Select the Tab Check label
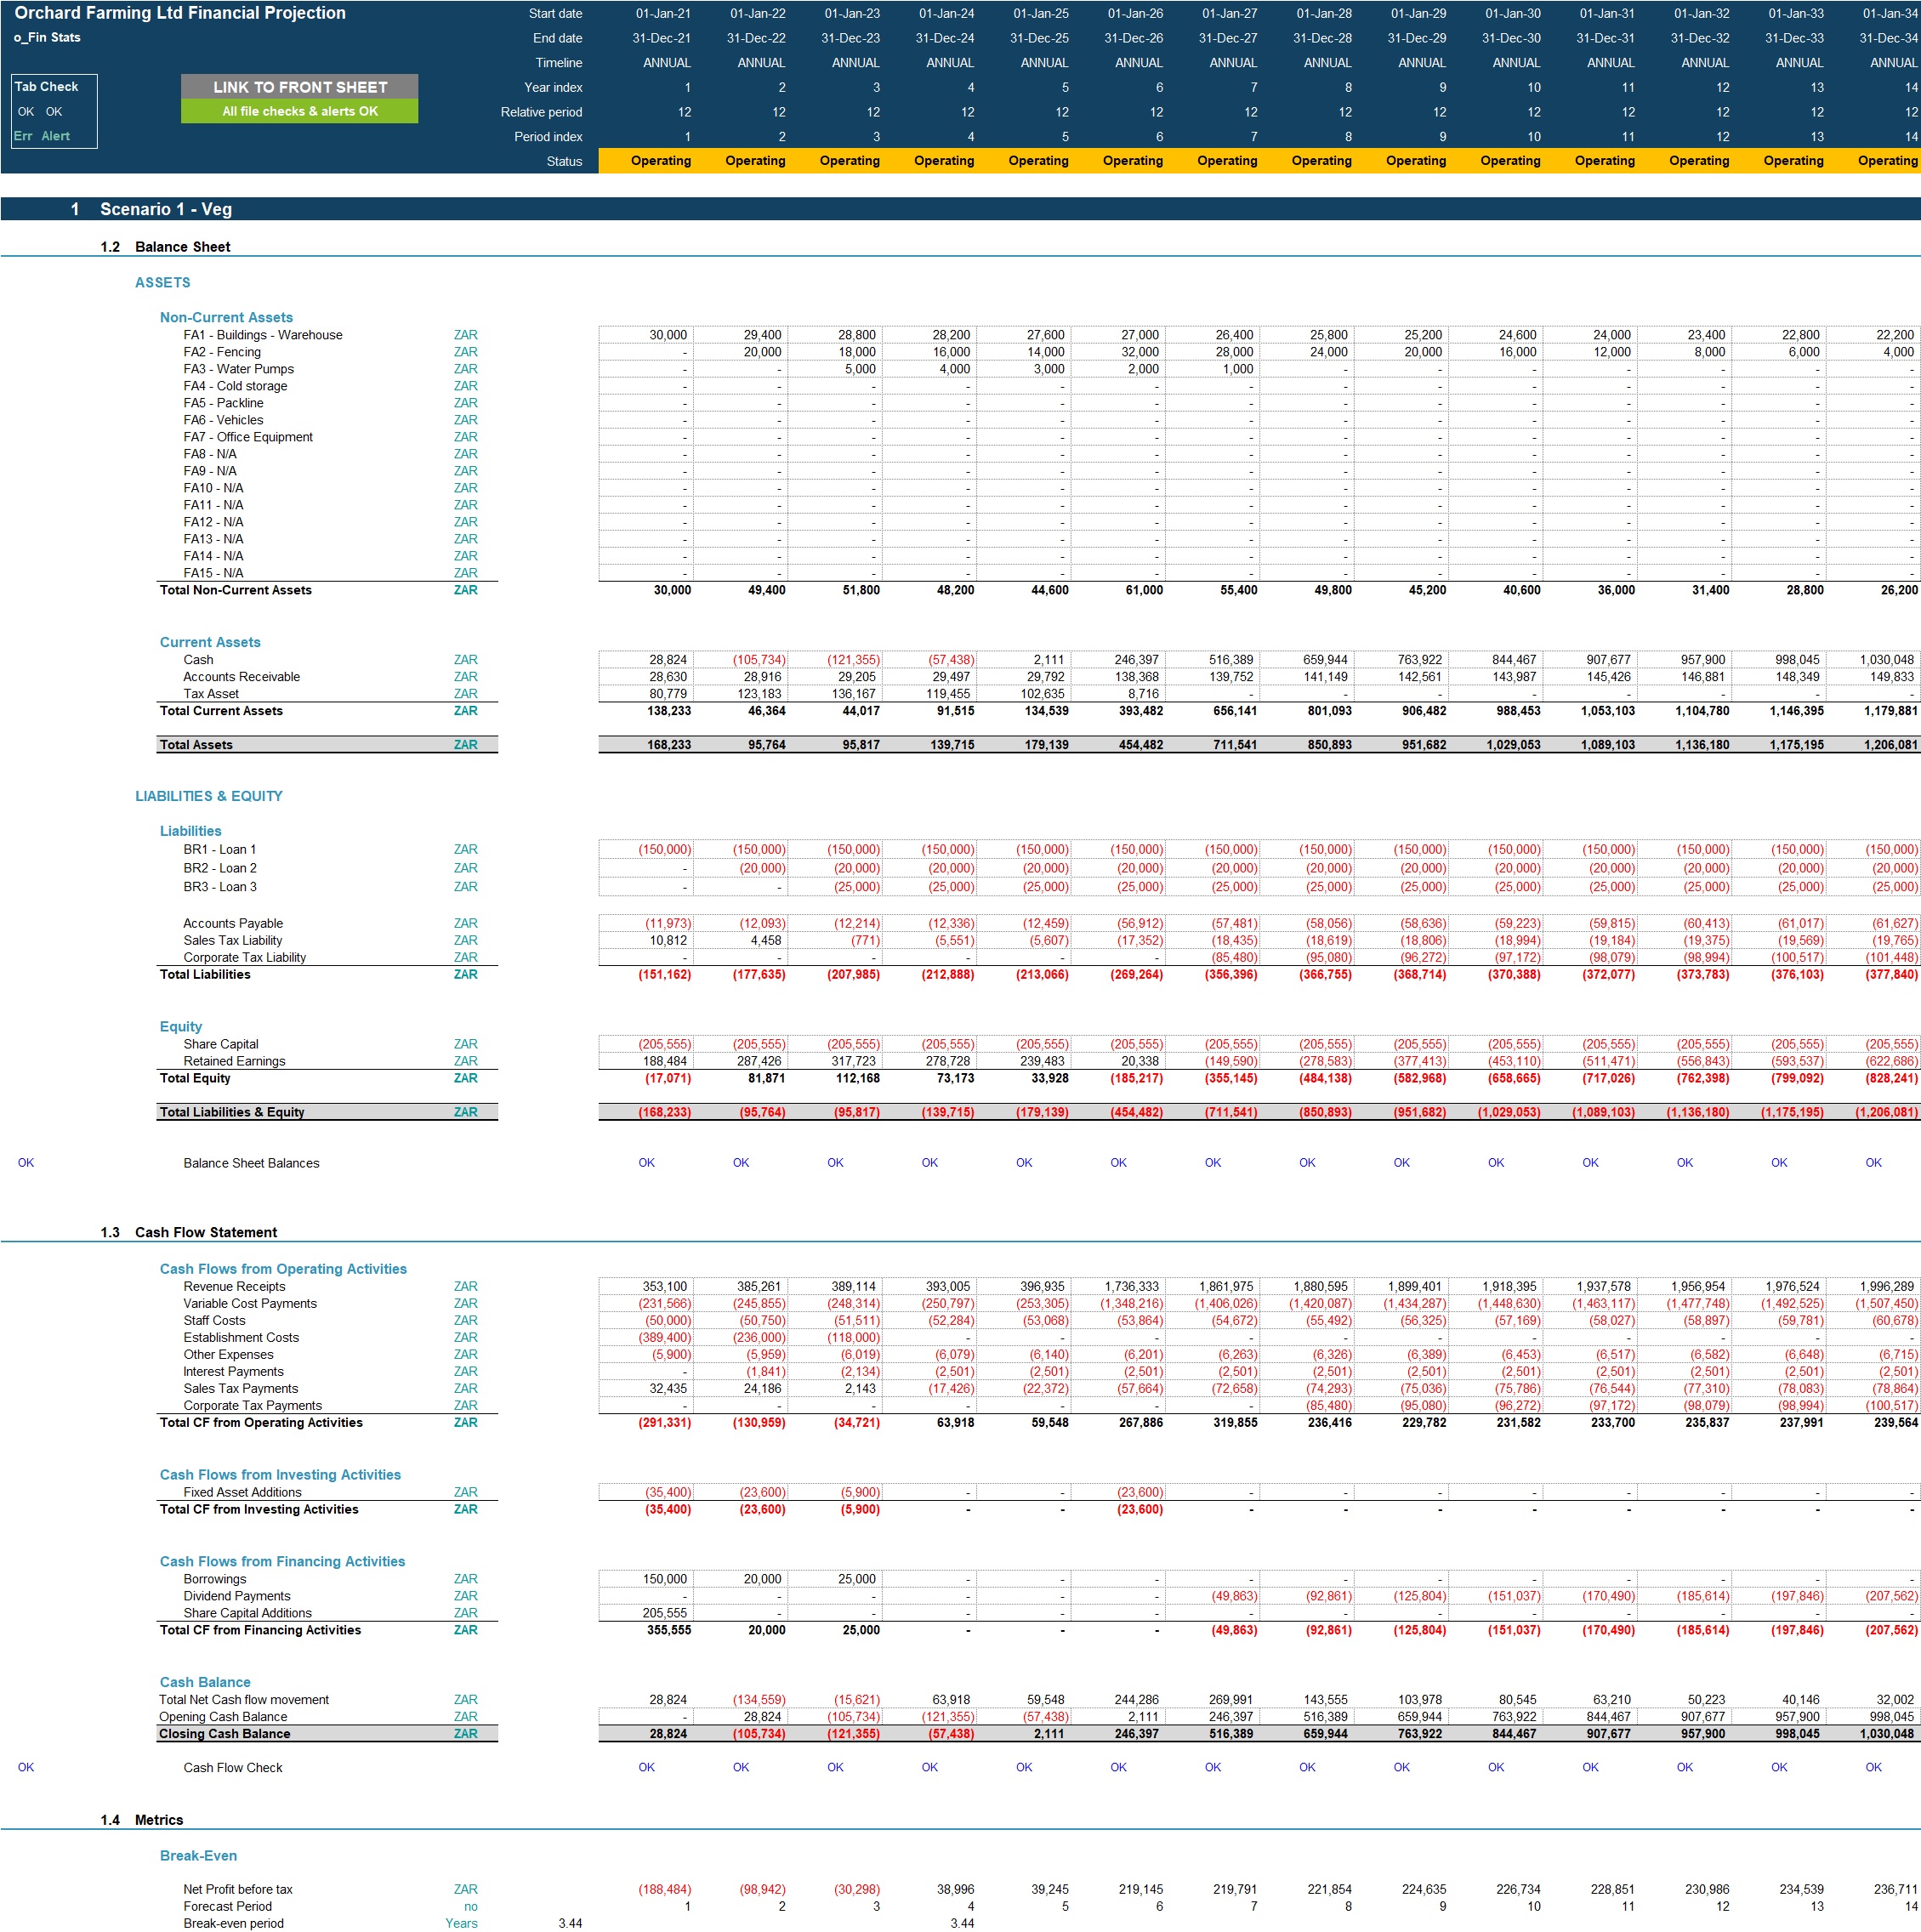Screen dimensions: 1921x1932 [x=46, y=87]
